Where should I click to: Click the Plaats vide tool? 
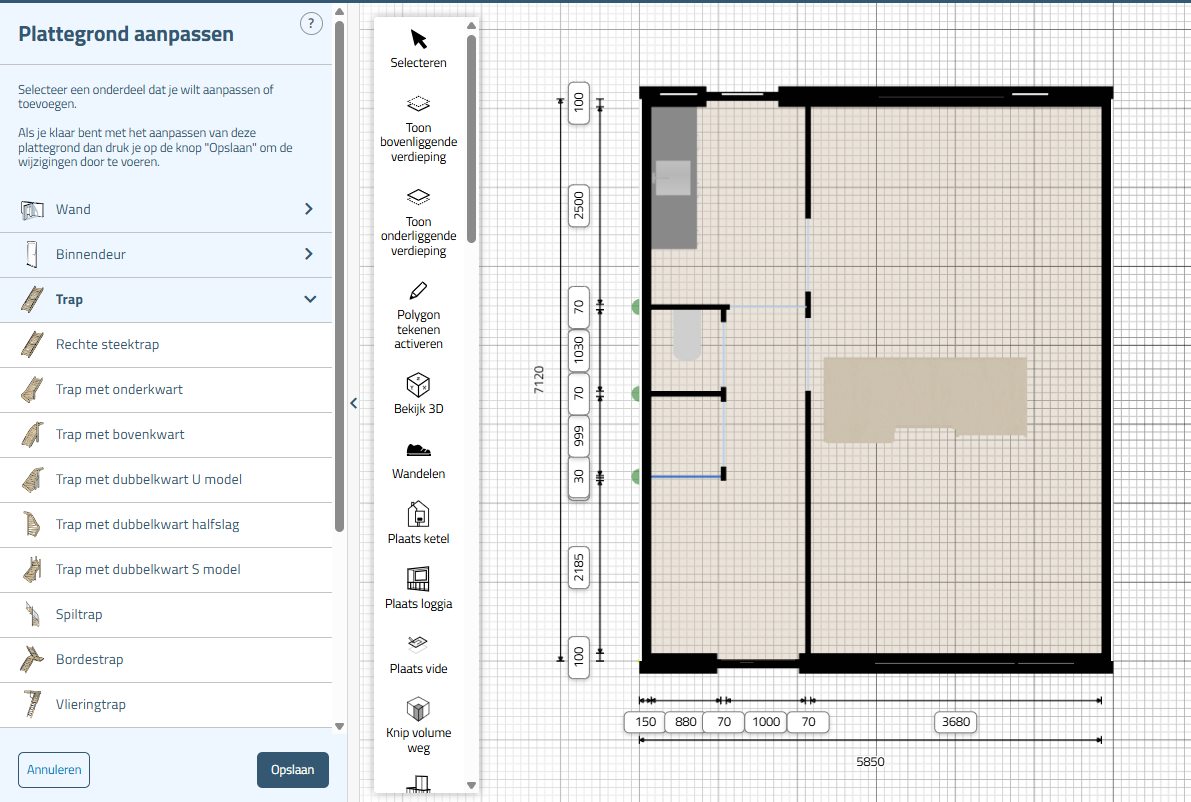(418, 654)
